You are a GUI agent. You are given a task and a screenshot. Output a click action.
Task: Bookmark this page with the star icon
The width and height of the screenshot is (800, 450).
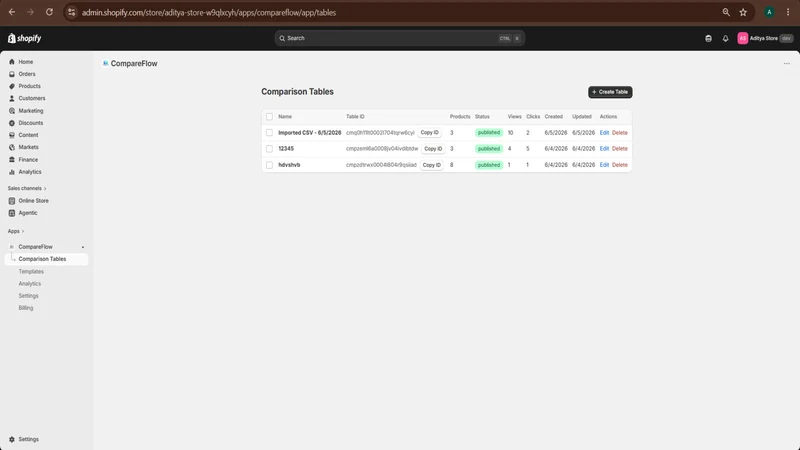tap(743, 12)
